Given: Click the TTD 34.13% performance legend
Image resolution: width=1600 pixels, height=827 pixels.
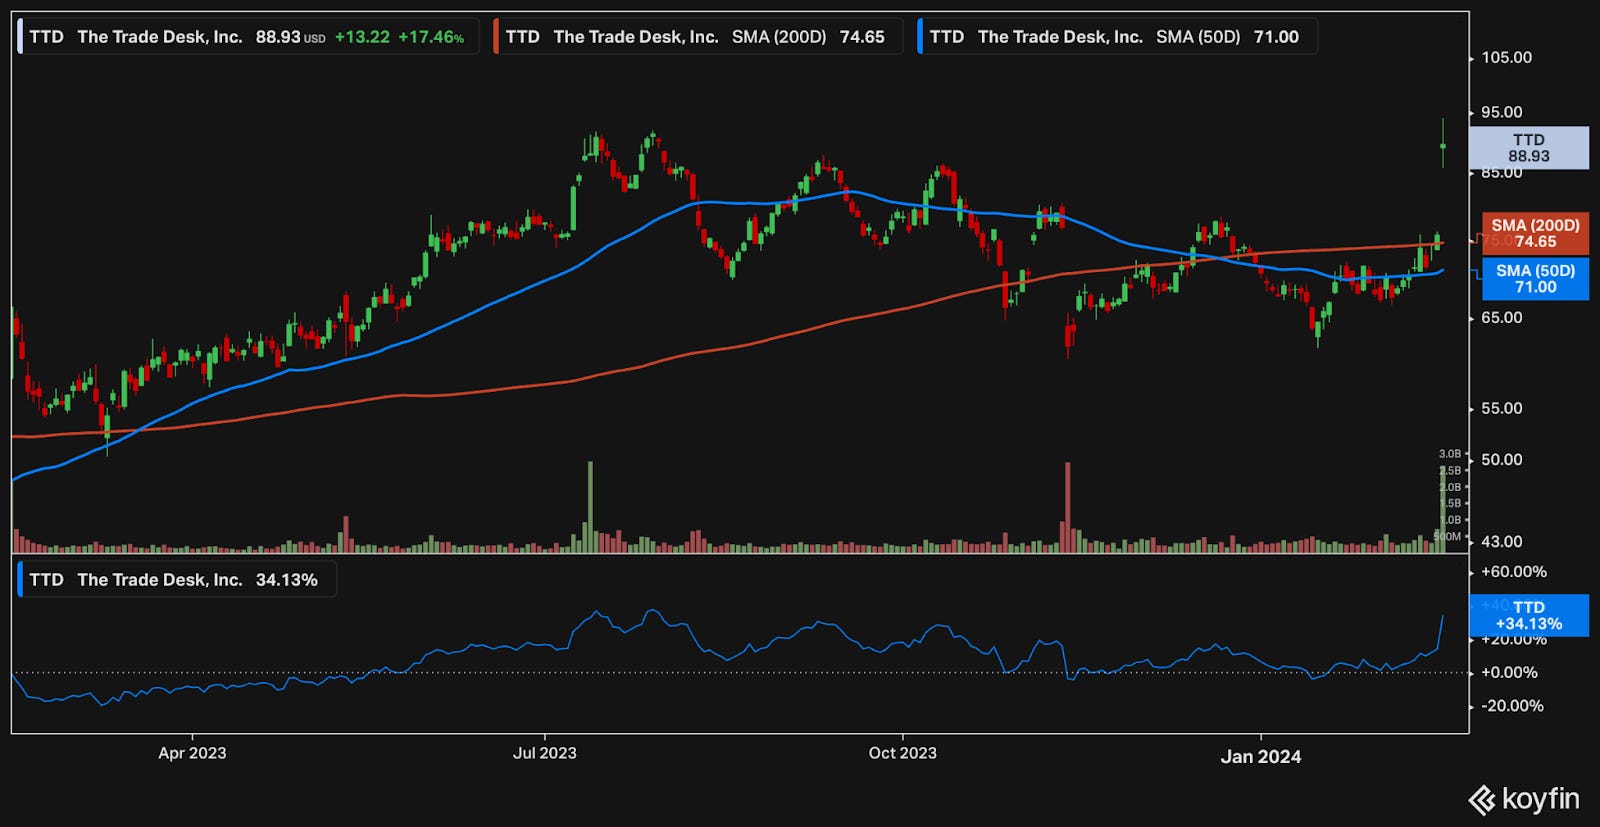Looking at the screenshot, I should pos(177,580).
